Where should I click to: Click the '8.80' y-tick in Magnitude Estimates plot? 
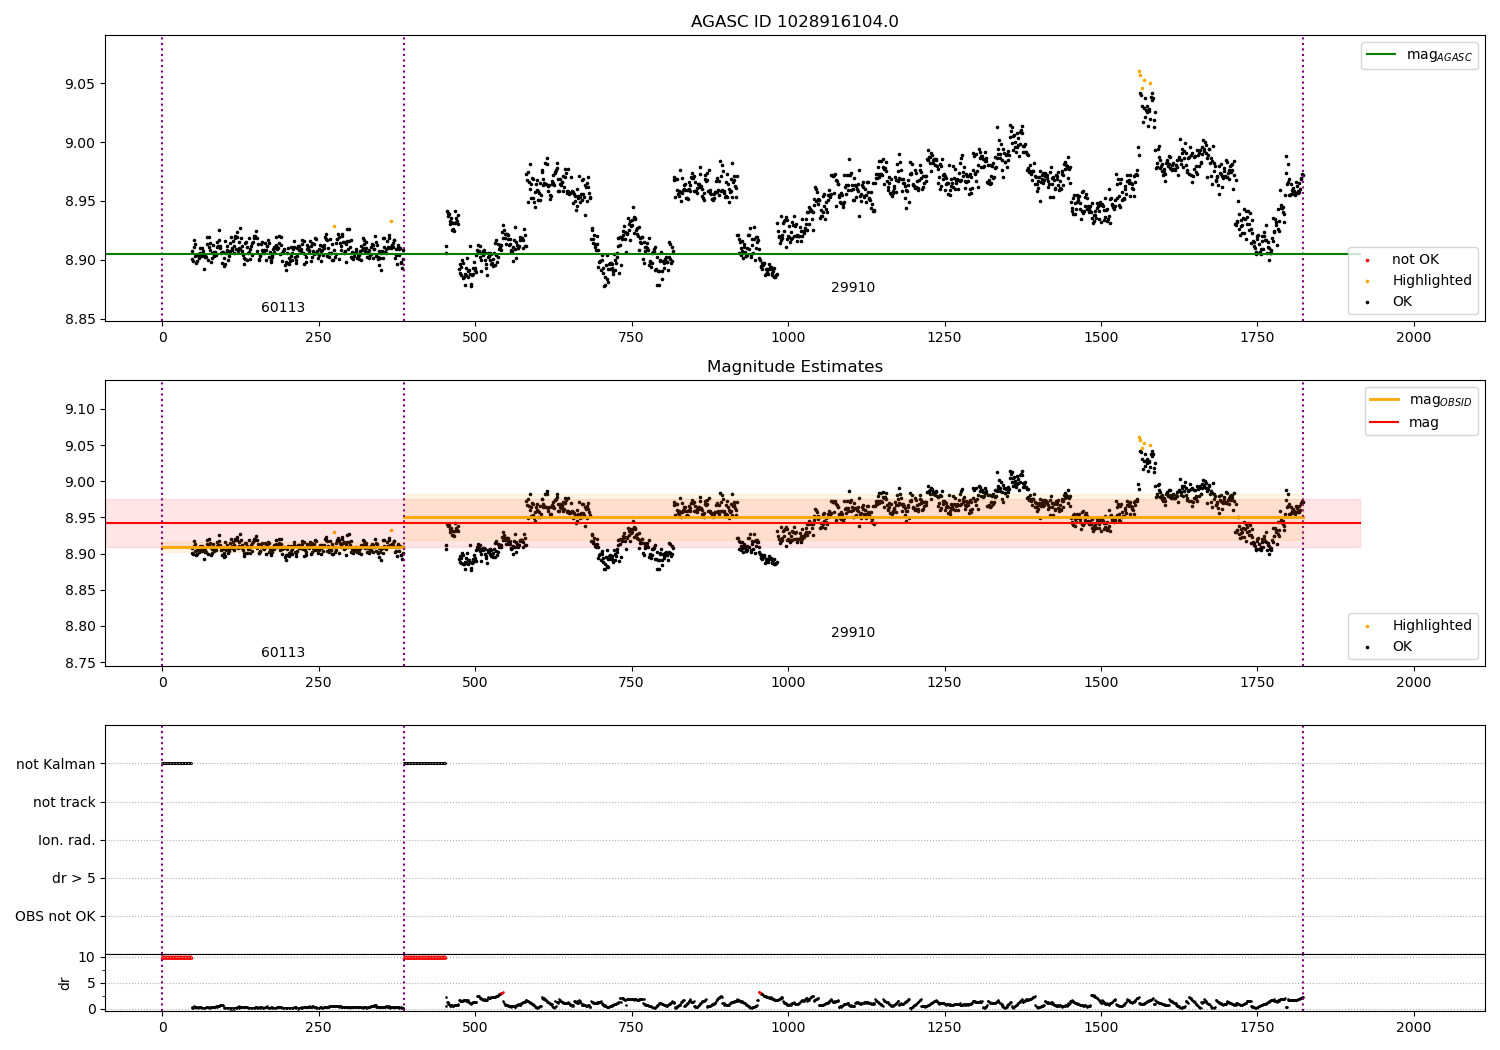[x=79, y=627]
